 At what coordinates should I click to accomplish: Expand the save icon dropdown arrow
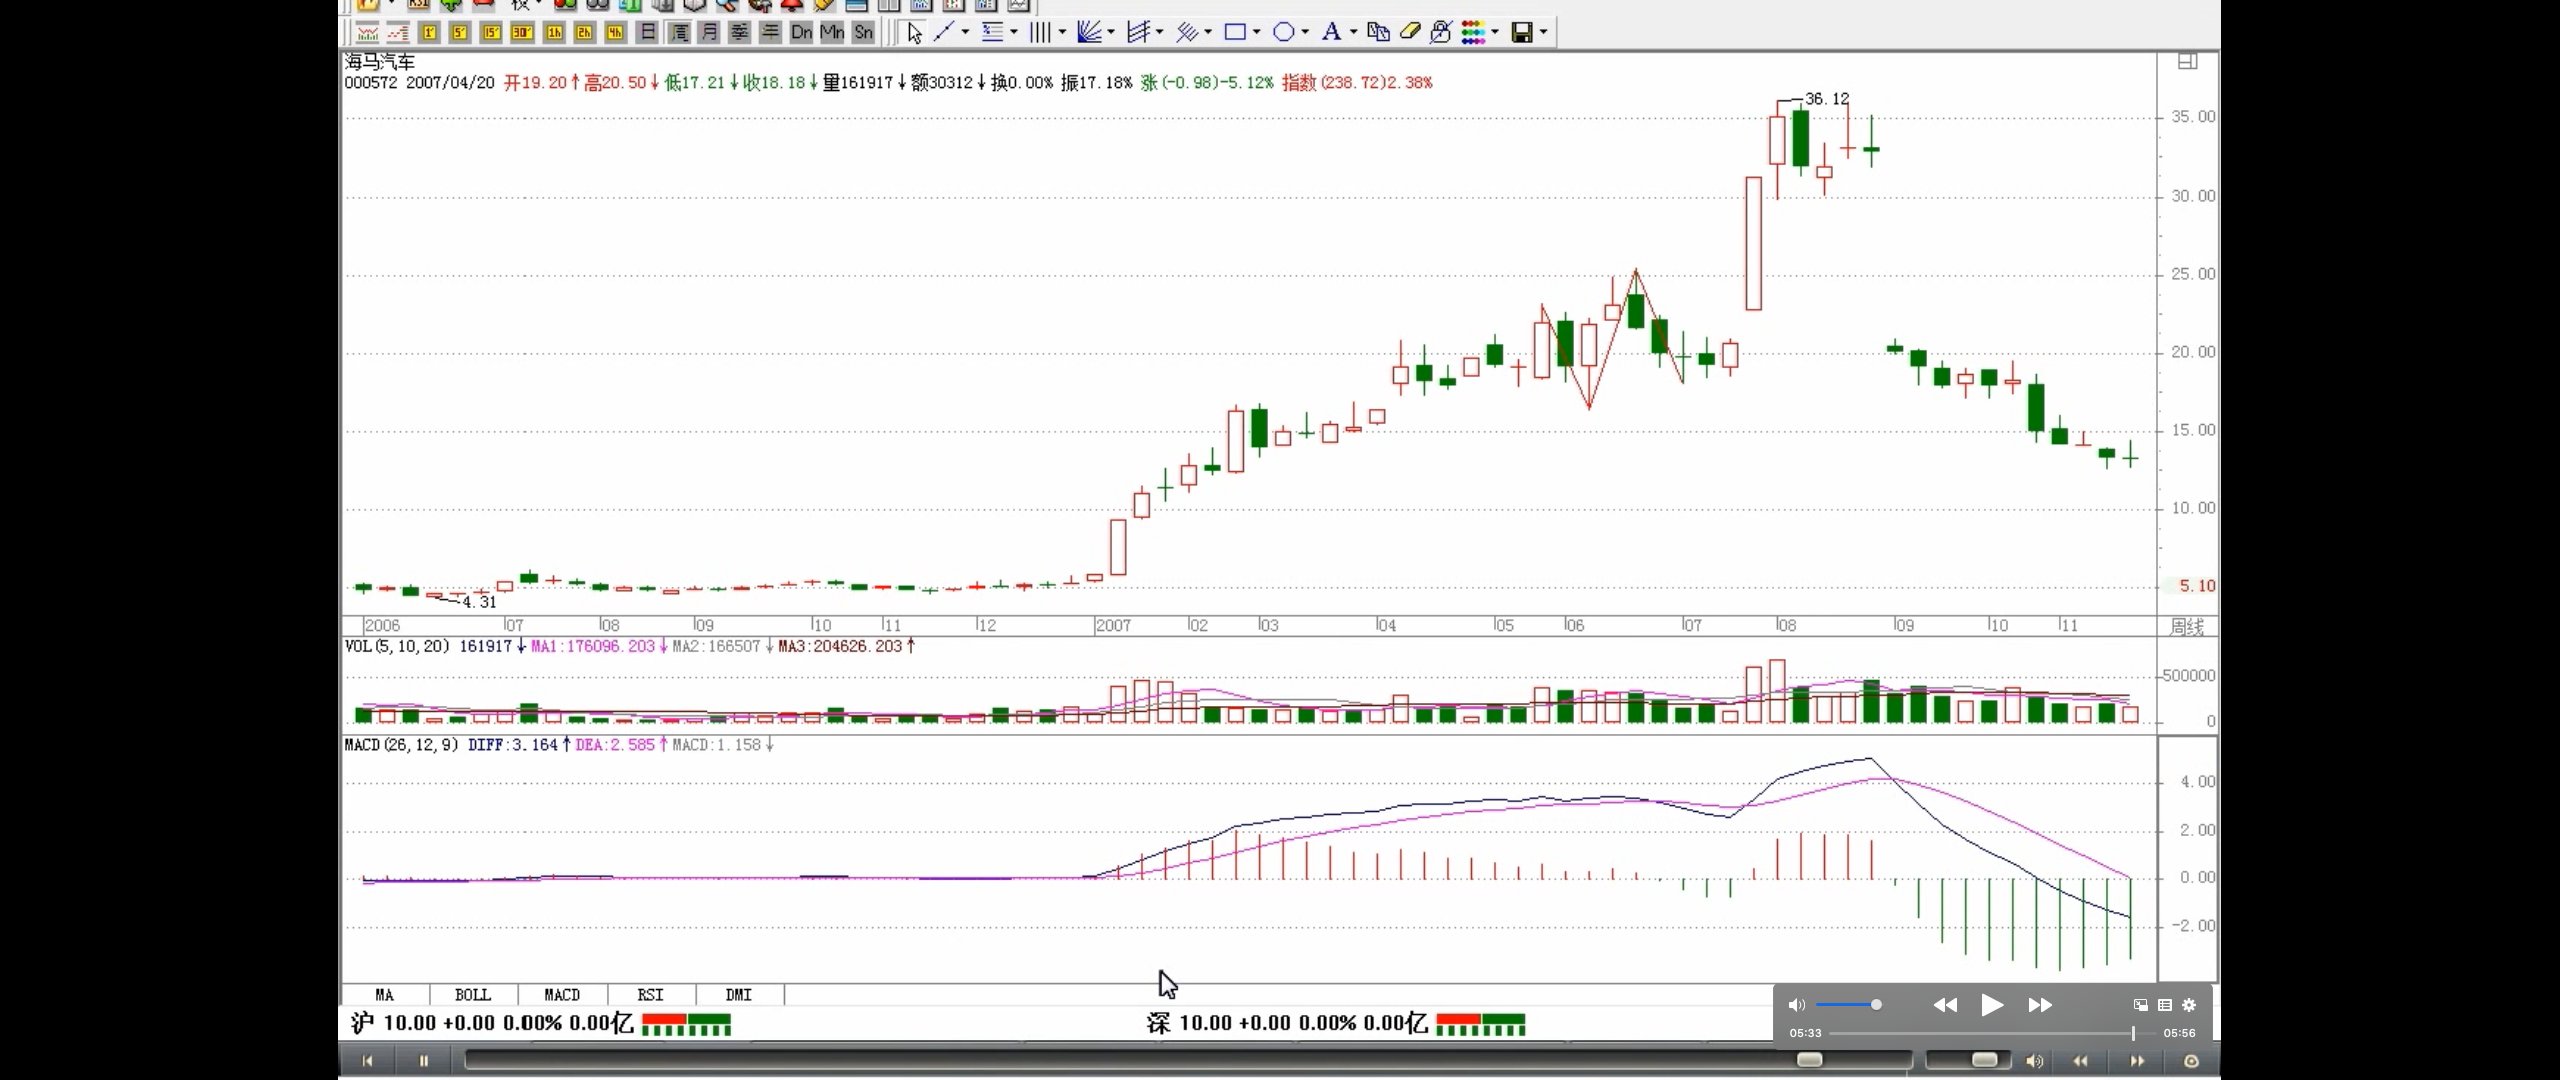(x=1544, y=33)
